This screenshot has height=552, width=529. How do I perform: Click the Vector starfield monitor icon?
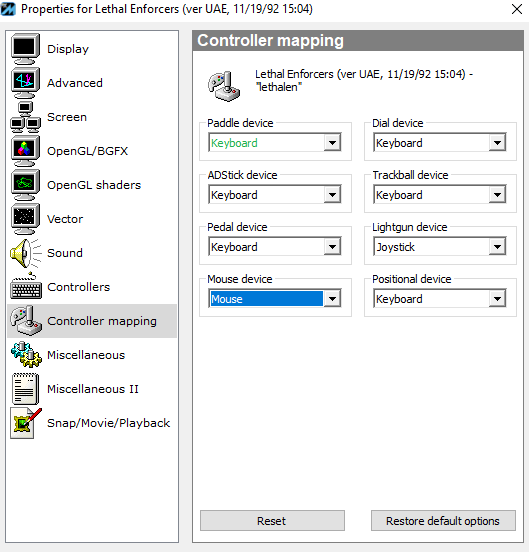point(25,219)
